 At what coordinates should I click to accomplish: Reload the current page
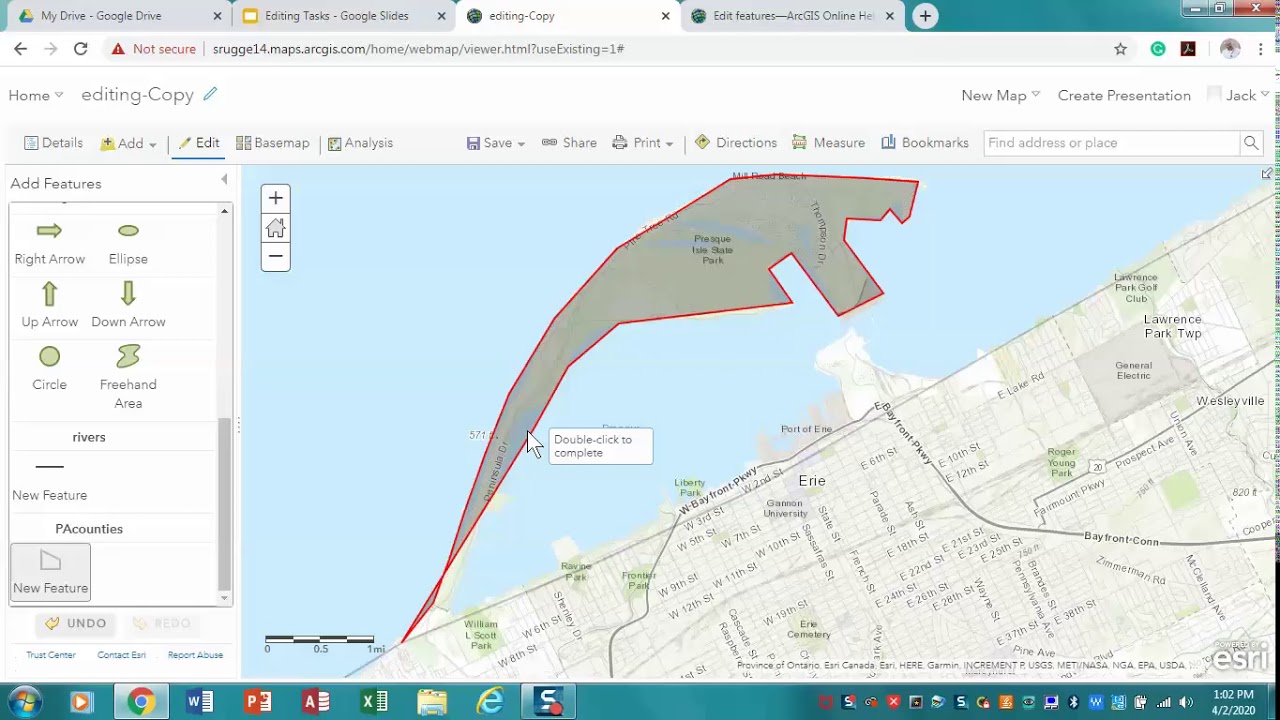[x=80, y=48]
